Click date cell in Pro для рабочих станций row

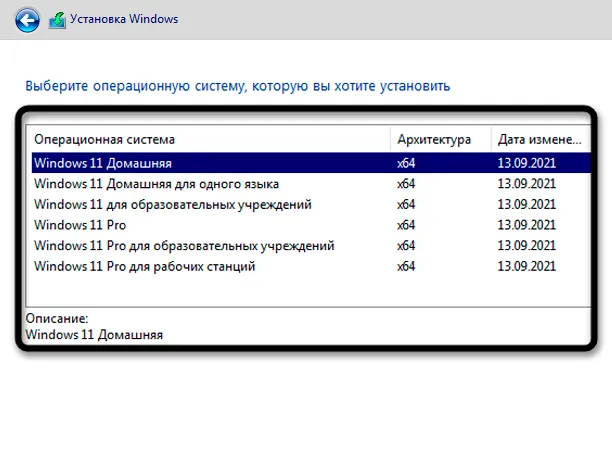click(x=527, y=266)
